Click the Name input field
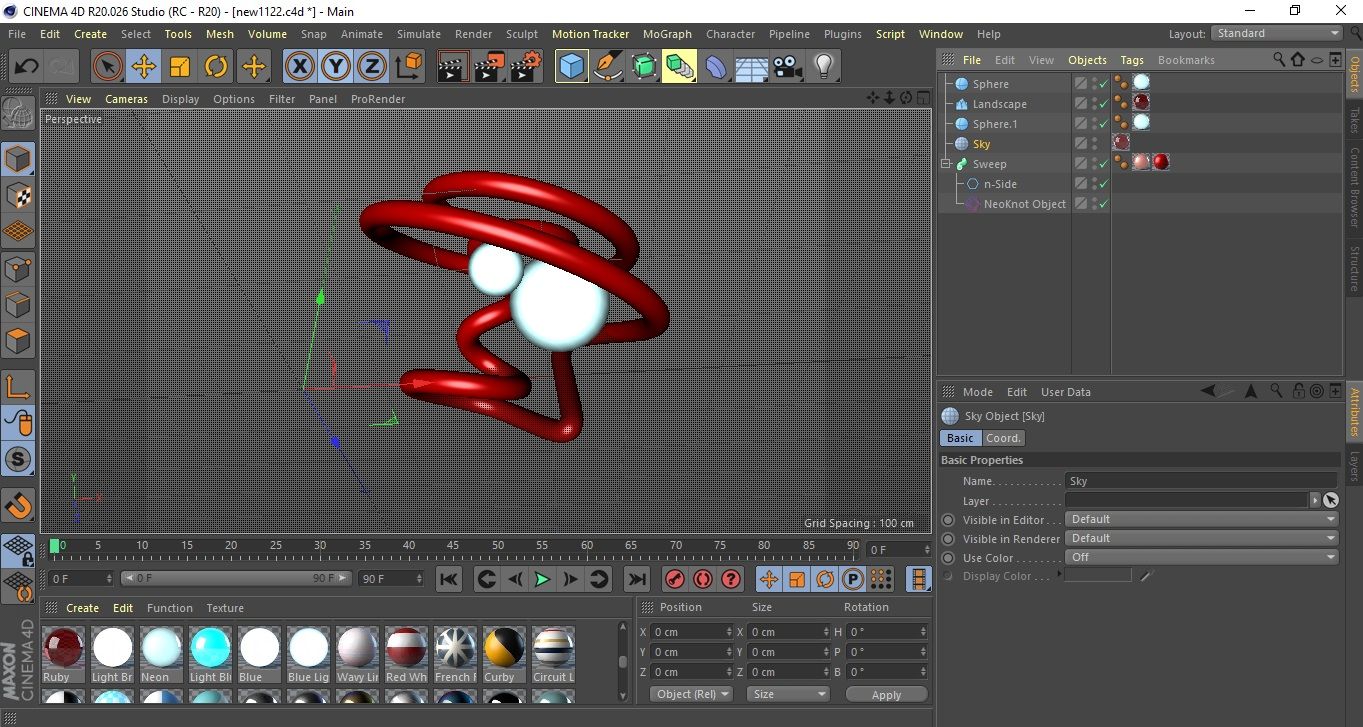 [x=1201, y=481]
